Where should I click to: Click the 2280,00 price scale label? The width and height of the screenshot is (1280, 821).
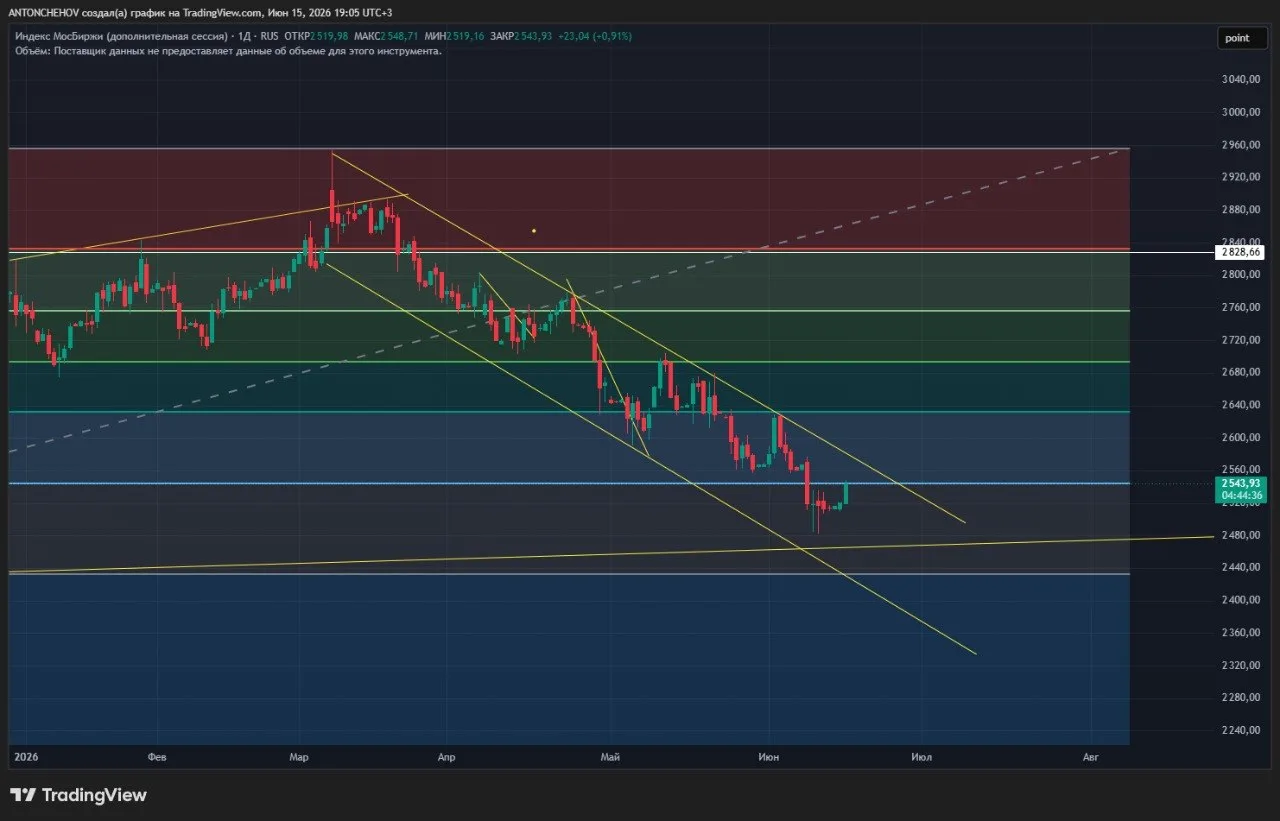(1243, 697)
